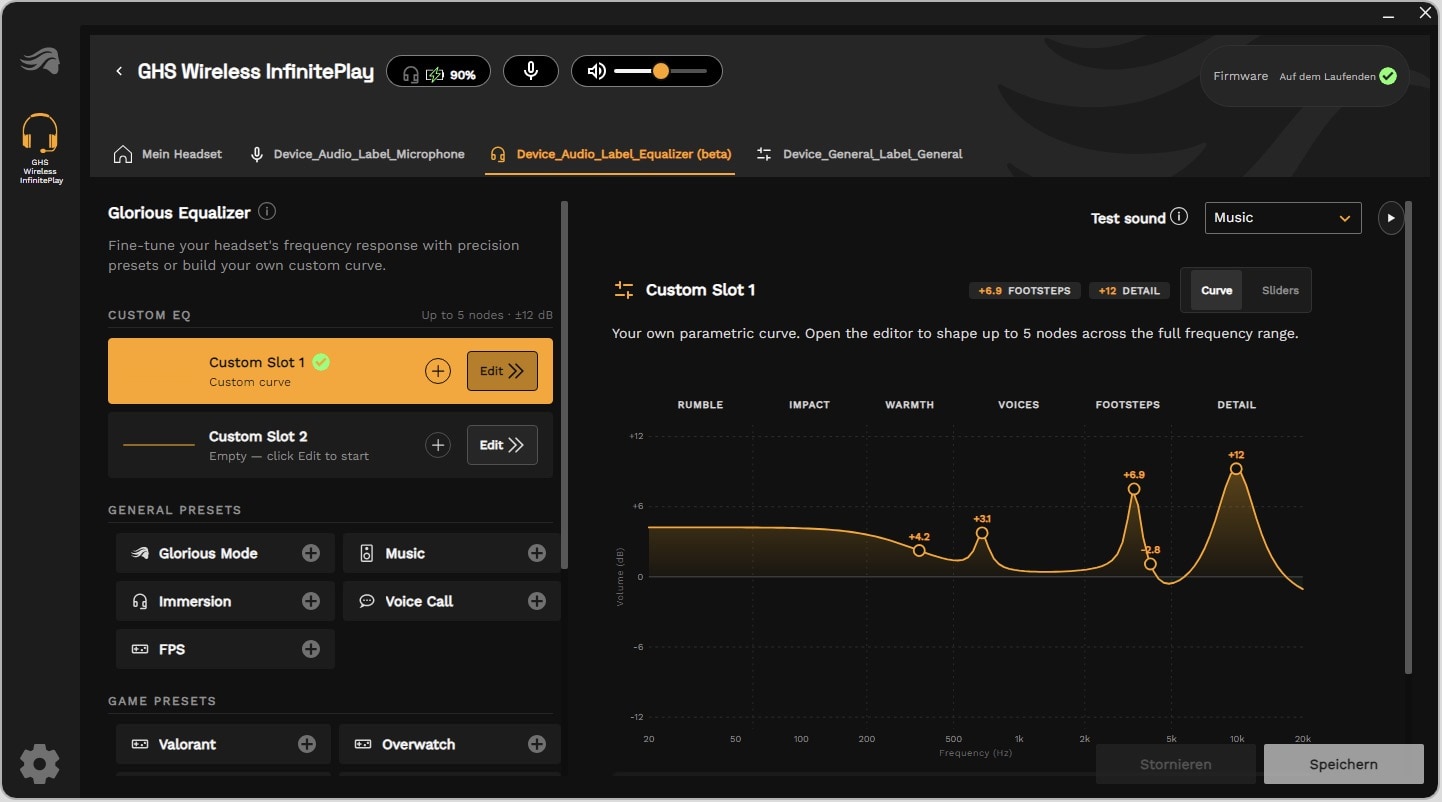Switch equalizer view to Sliders
The width and height of the screenshot is (1442, 802).
(1280, 290)
